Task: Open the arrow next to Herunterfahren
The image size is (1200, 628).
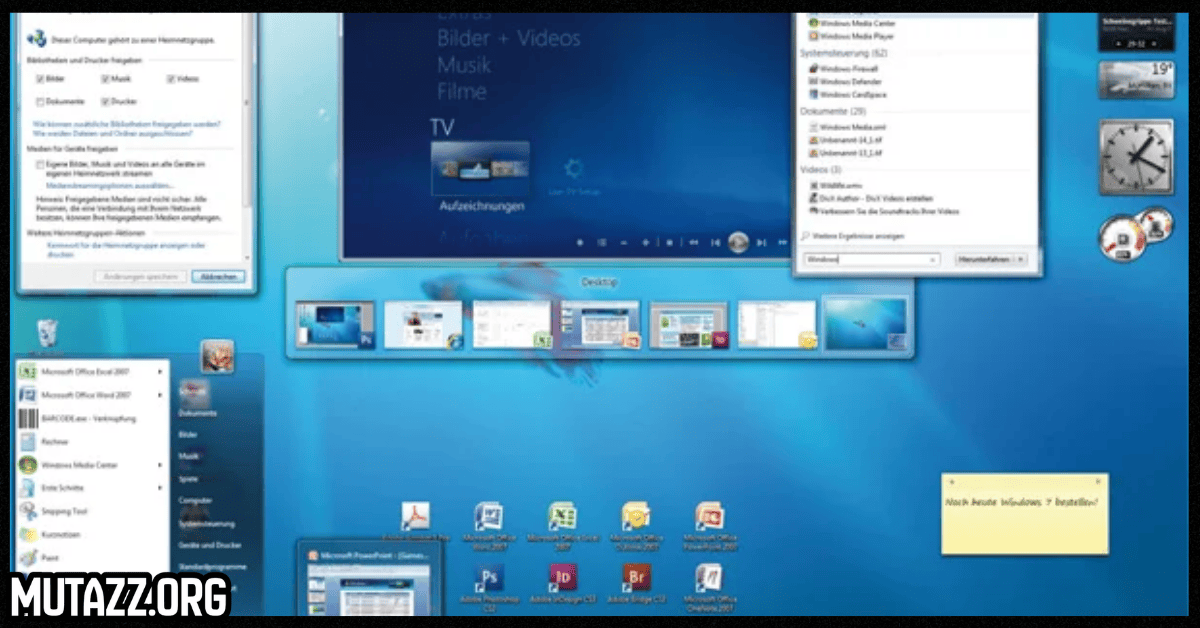Action: (1019, 259)
